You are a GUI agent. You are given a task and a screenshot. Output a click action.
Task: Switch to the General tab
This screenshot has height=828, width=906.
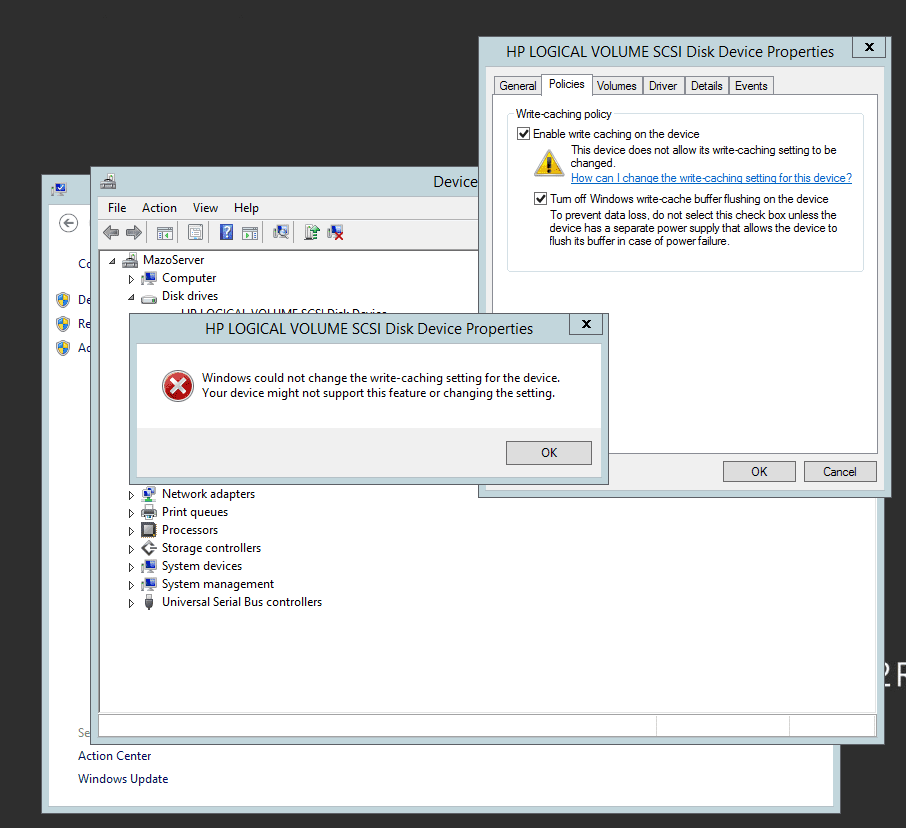click(x=518, y=86)
